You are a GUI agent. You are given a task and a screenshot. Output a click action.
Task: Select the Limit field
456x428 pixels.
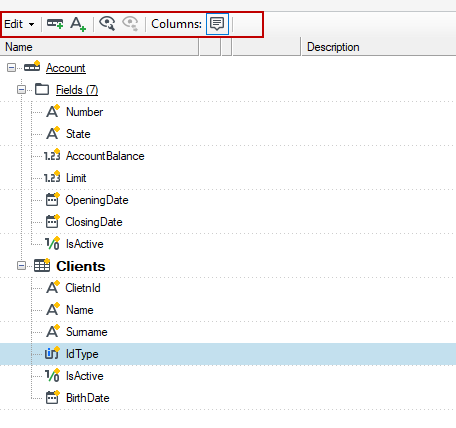[x=76, y=178]
